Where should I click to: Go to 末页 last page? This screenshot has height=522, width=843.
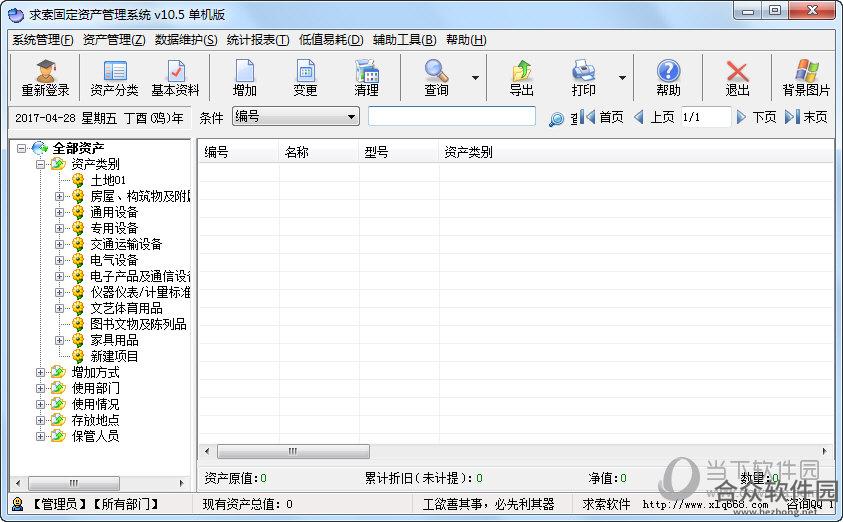[806, 117]
